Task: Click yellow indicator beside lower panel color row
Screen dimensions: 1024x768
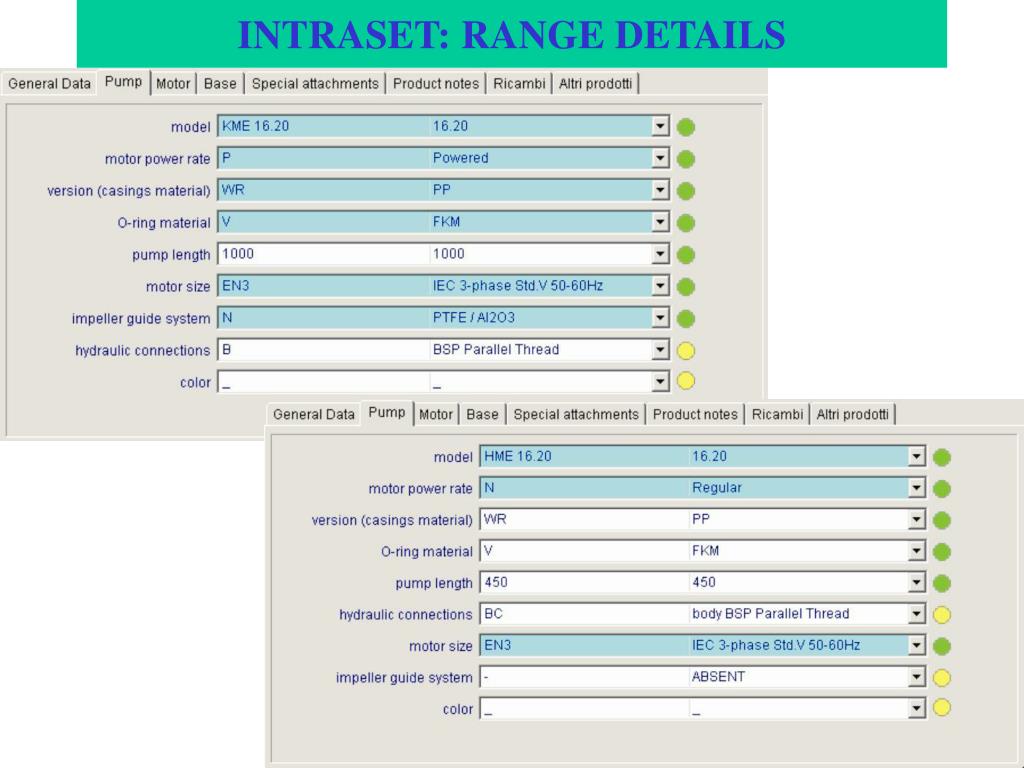Action: coord(942,707)
